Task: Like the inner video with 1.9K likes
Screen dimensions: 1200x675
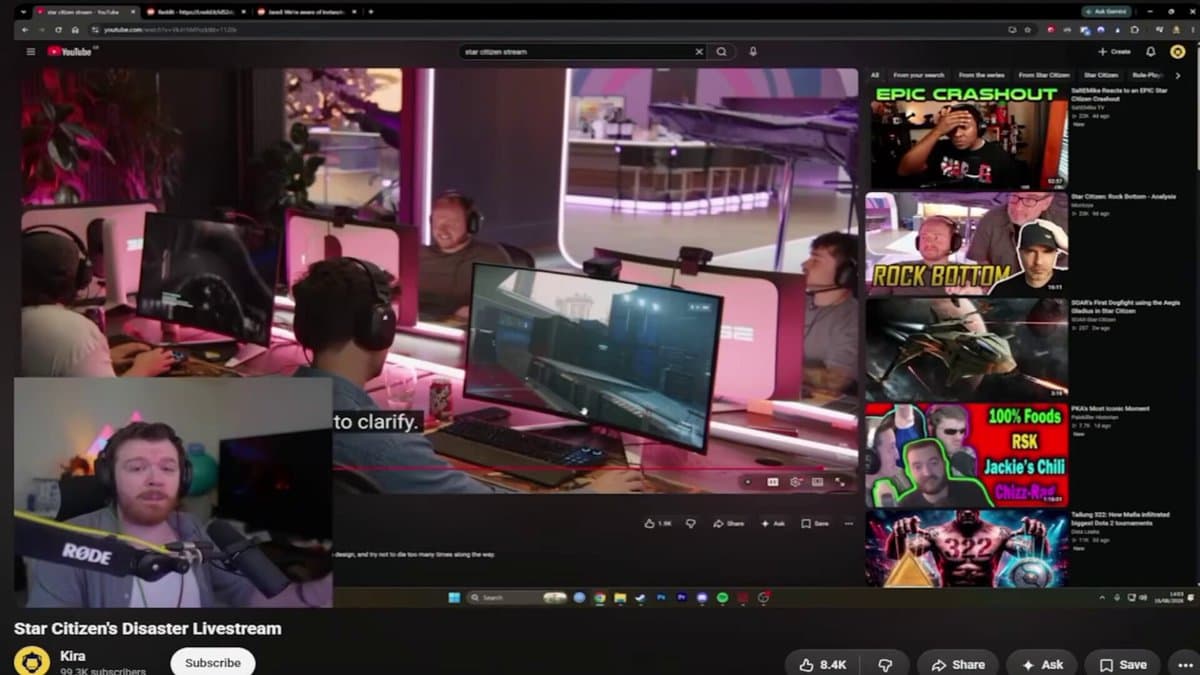Action: [659, 523]
